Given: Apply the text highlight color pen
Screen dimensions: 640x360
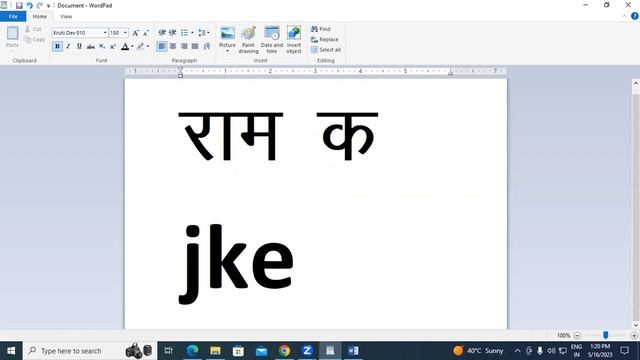Looking at the screenshot, I should pos(140,47).
